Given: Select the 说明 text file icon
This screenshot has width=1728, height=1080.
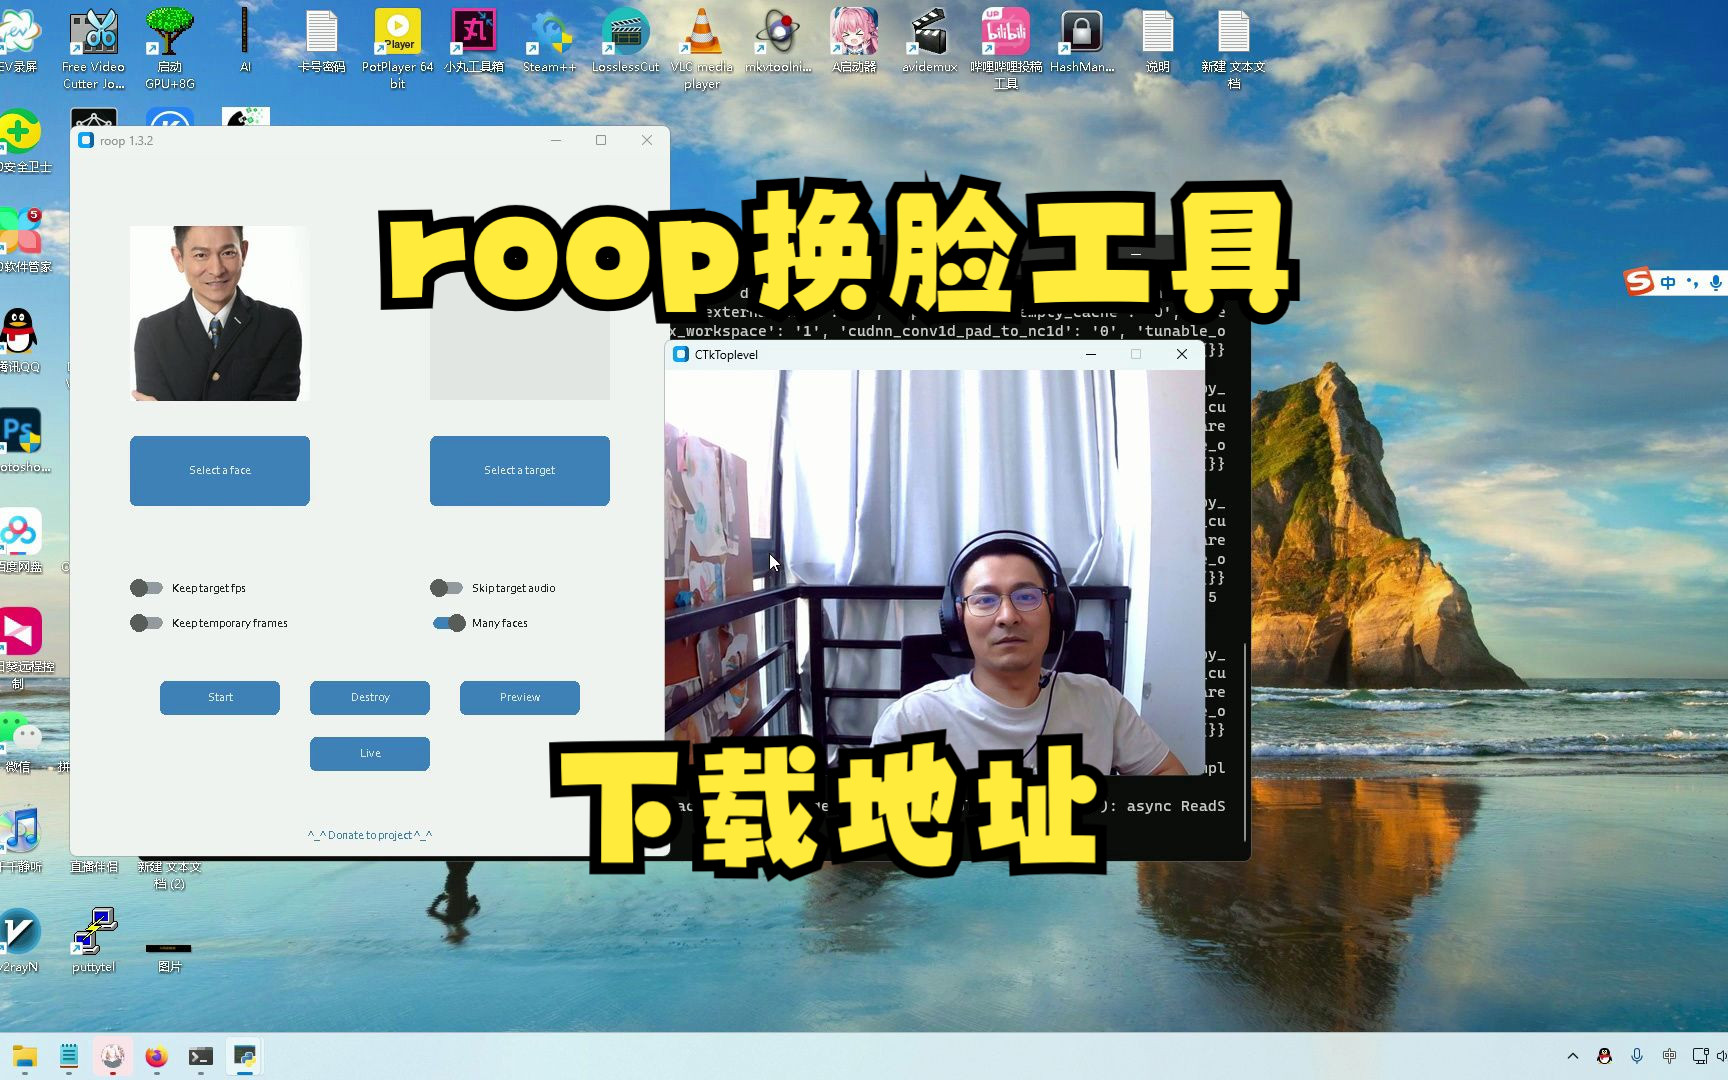Looking at the screenshot, I should pos(1158,40).
